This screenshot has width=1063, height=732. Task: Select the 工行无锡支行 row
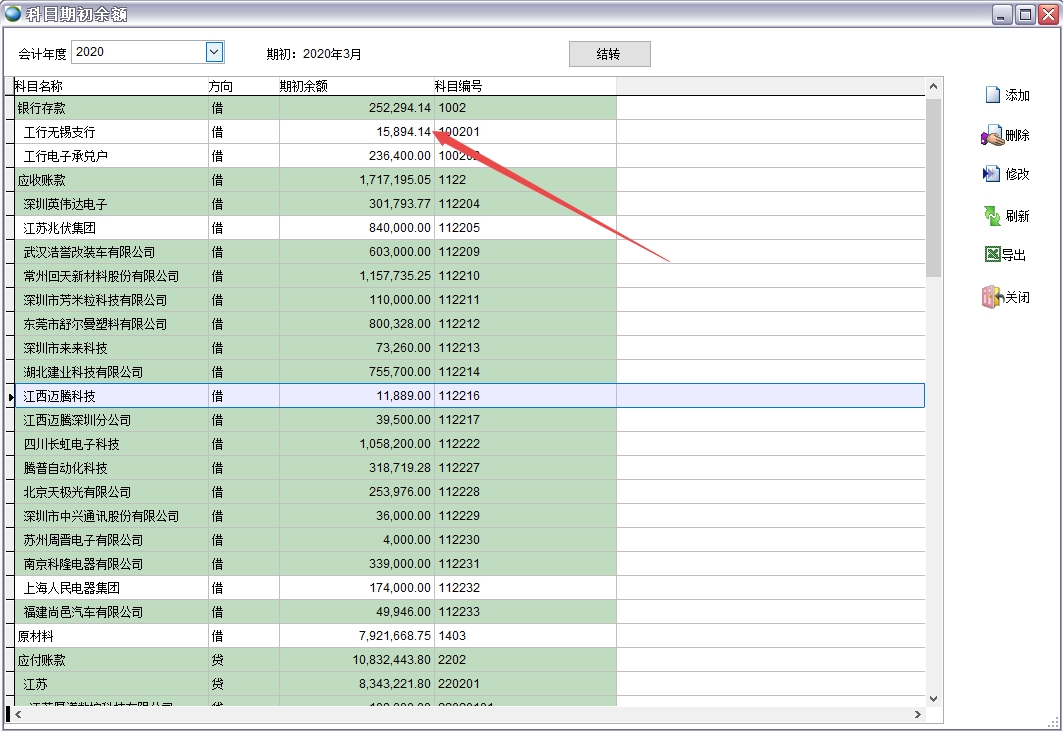pyautogui.click(x=110, y=132)
